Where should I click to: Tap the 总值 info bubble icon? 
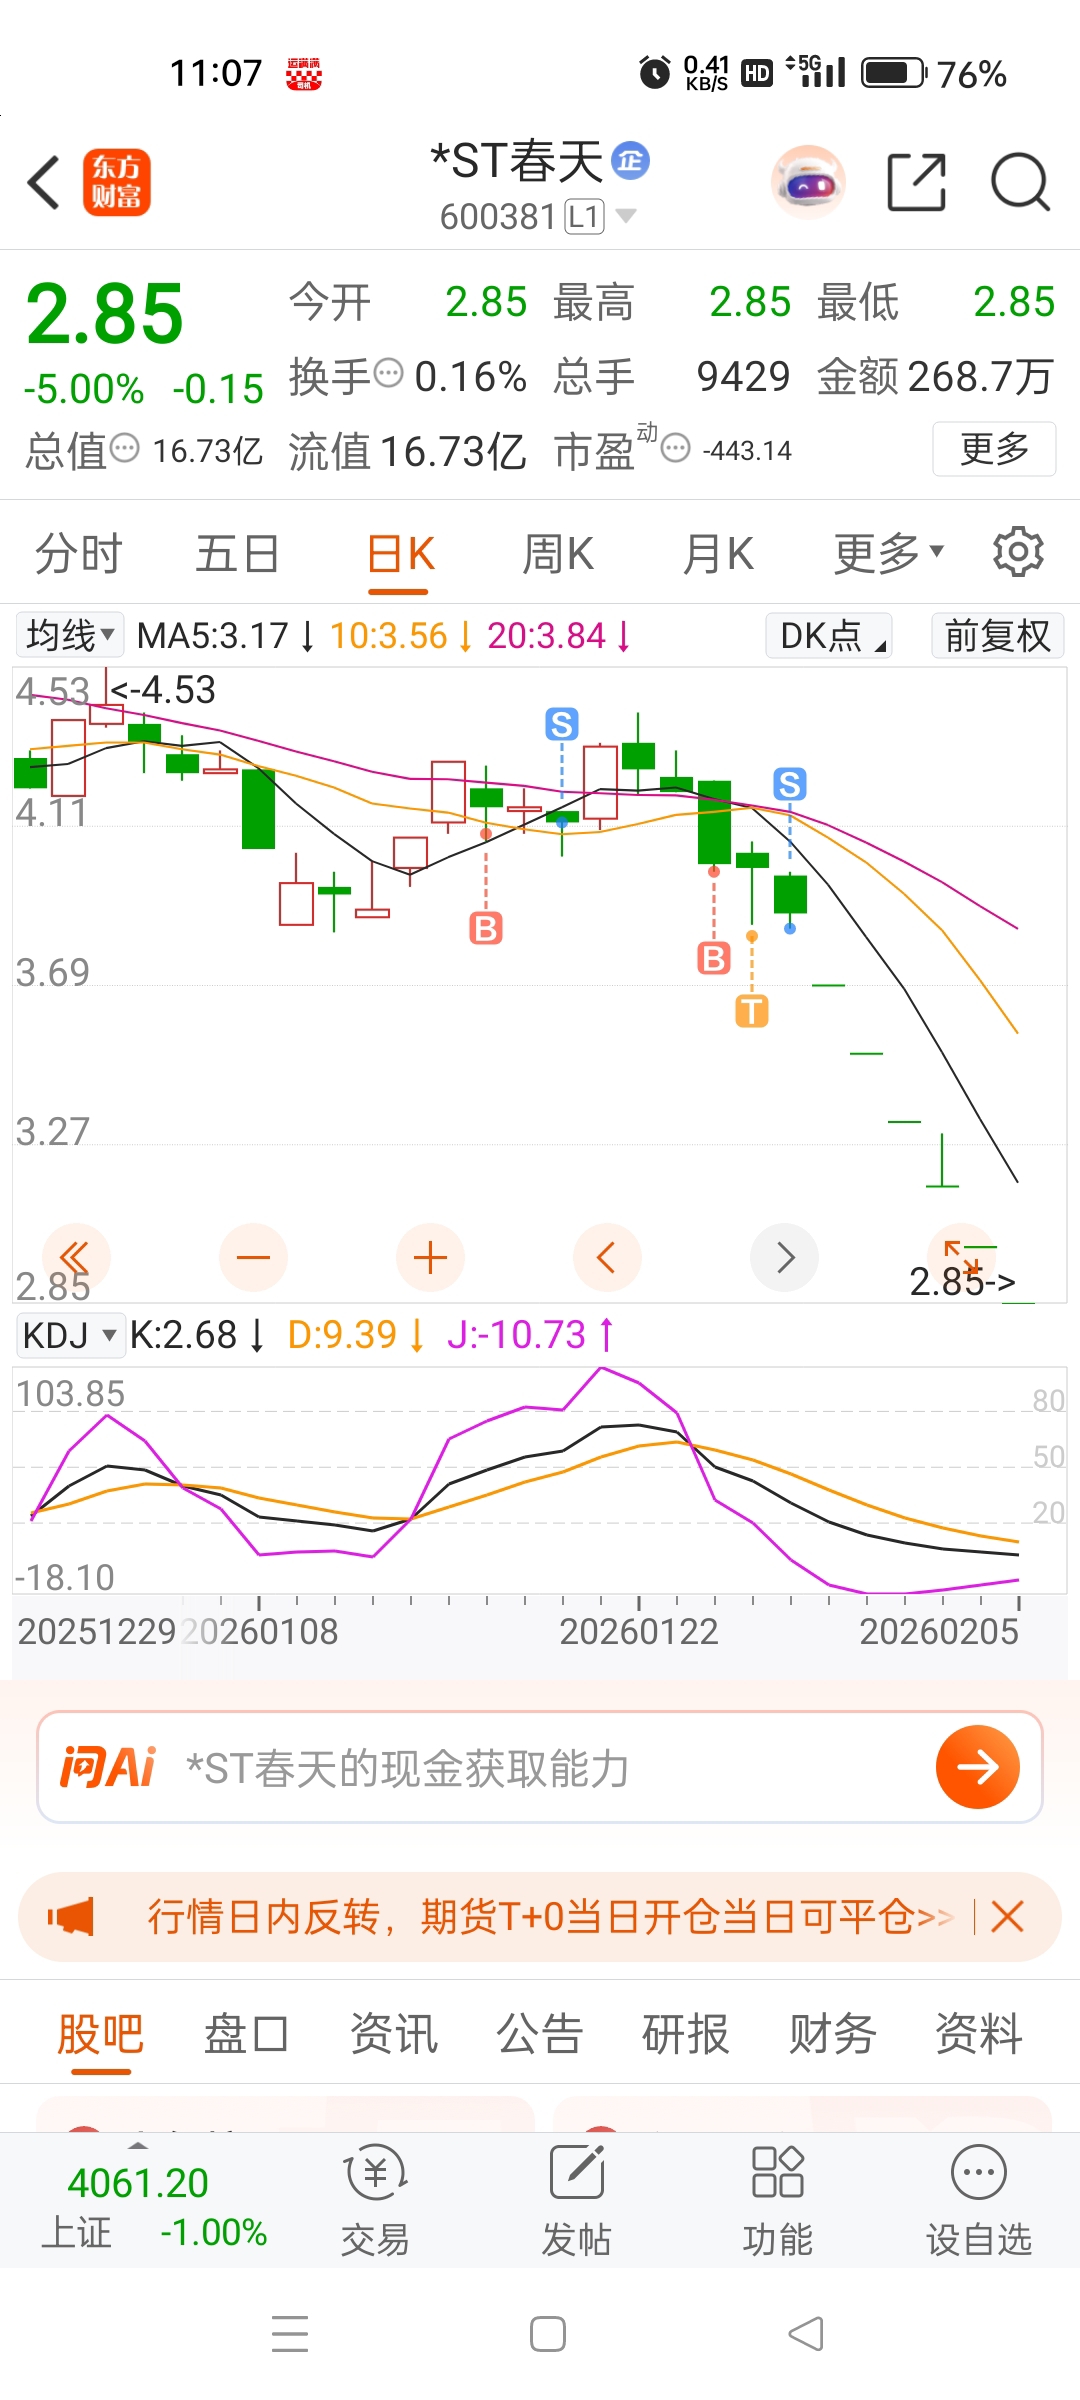(x=124, y=448)
